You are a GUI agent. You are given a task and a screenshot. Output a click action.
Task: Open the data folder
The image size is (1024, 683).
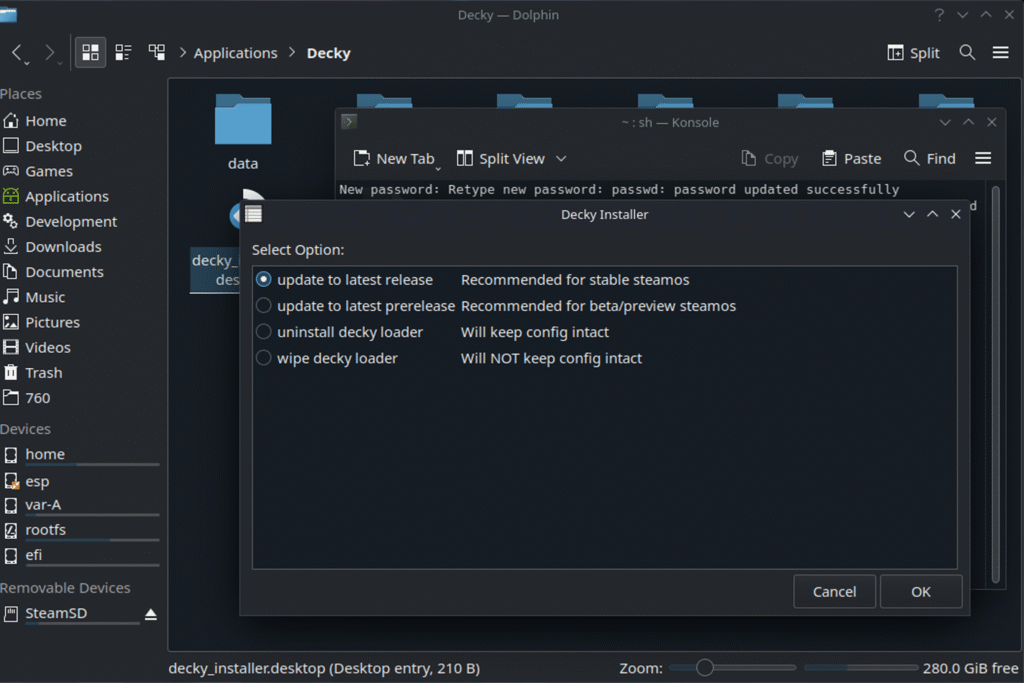click(243, 130)
